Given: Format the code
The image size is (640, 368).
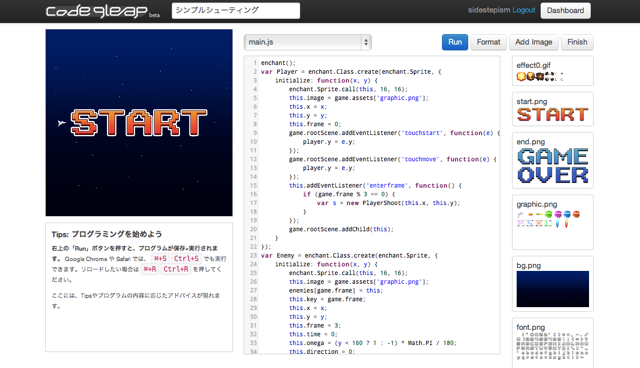Looking at the screenshot, I should (488, 42).
